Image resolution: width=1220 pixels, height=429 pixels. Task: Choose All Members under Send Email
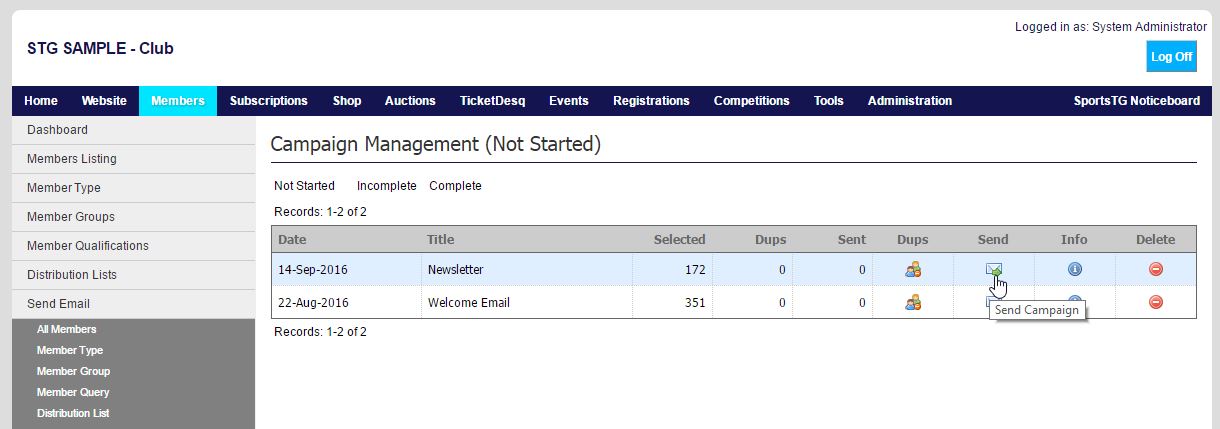(x=67, y=329)
